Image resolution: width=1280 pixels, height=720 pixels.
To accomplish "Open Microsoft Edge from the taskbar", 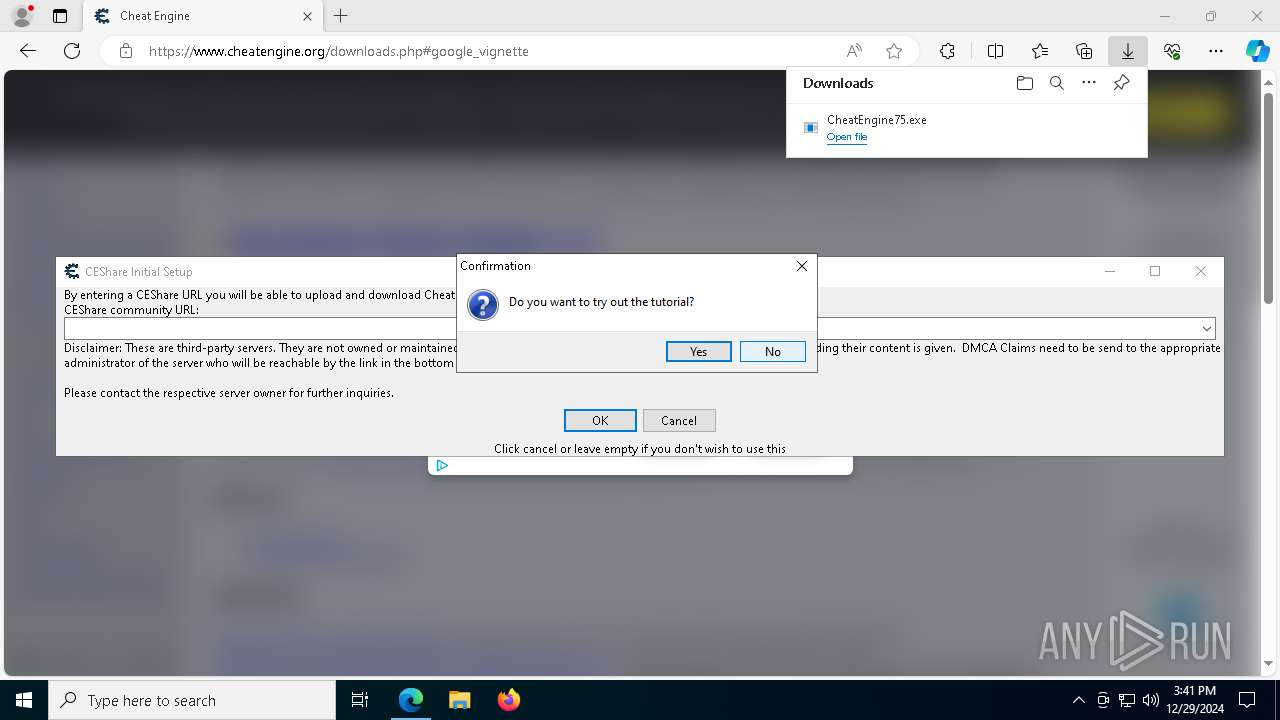I will (x=411, y=700).
